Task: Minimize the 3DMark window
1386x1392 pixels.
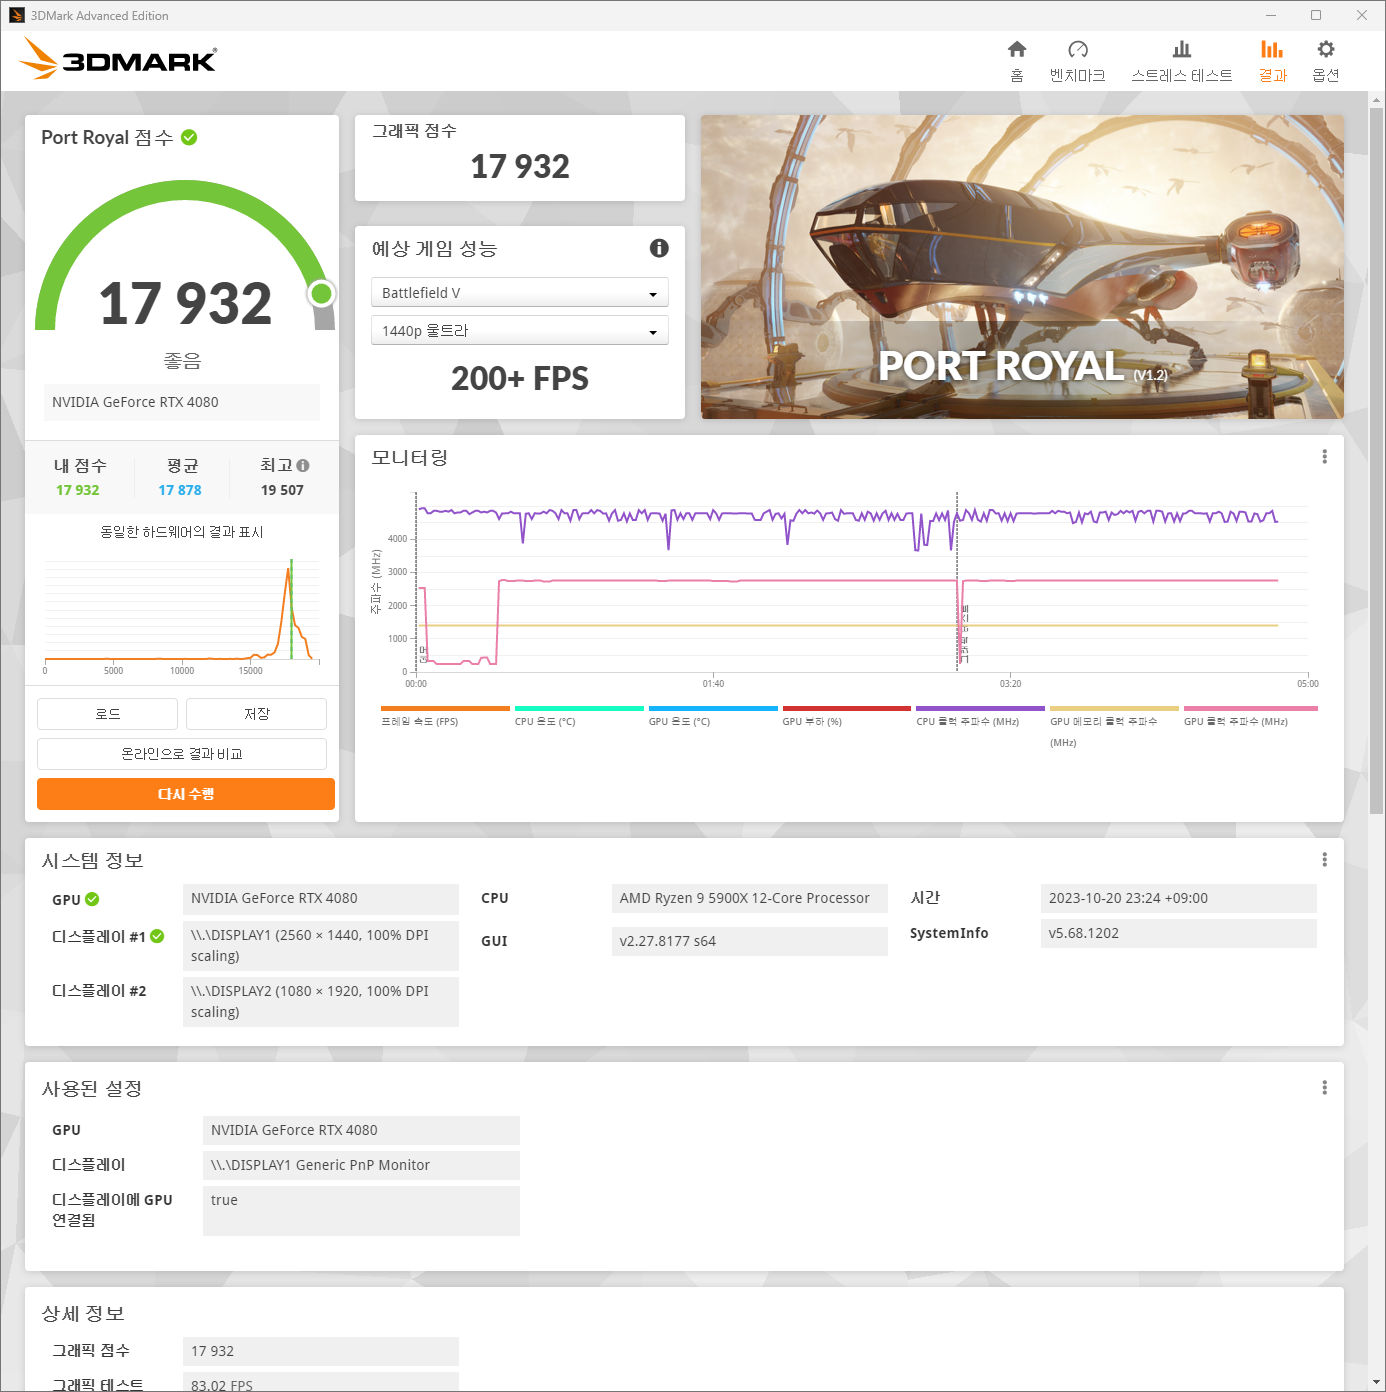Action: coord(1271,15)
